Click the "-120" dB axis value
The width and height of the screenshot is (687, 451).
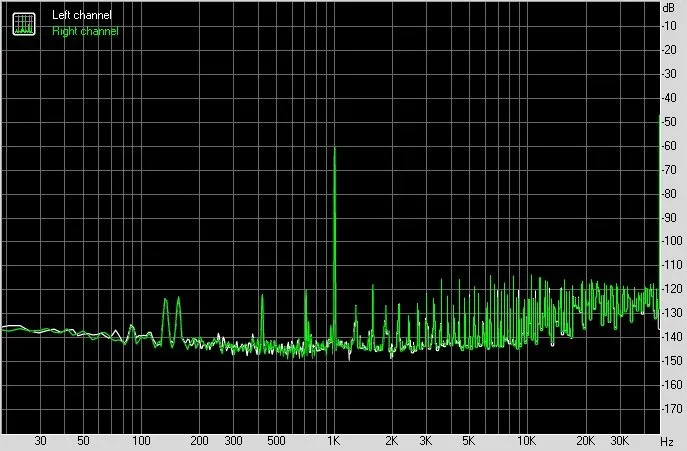672,288
